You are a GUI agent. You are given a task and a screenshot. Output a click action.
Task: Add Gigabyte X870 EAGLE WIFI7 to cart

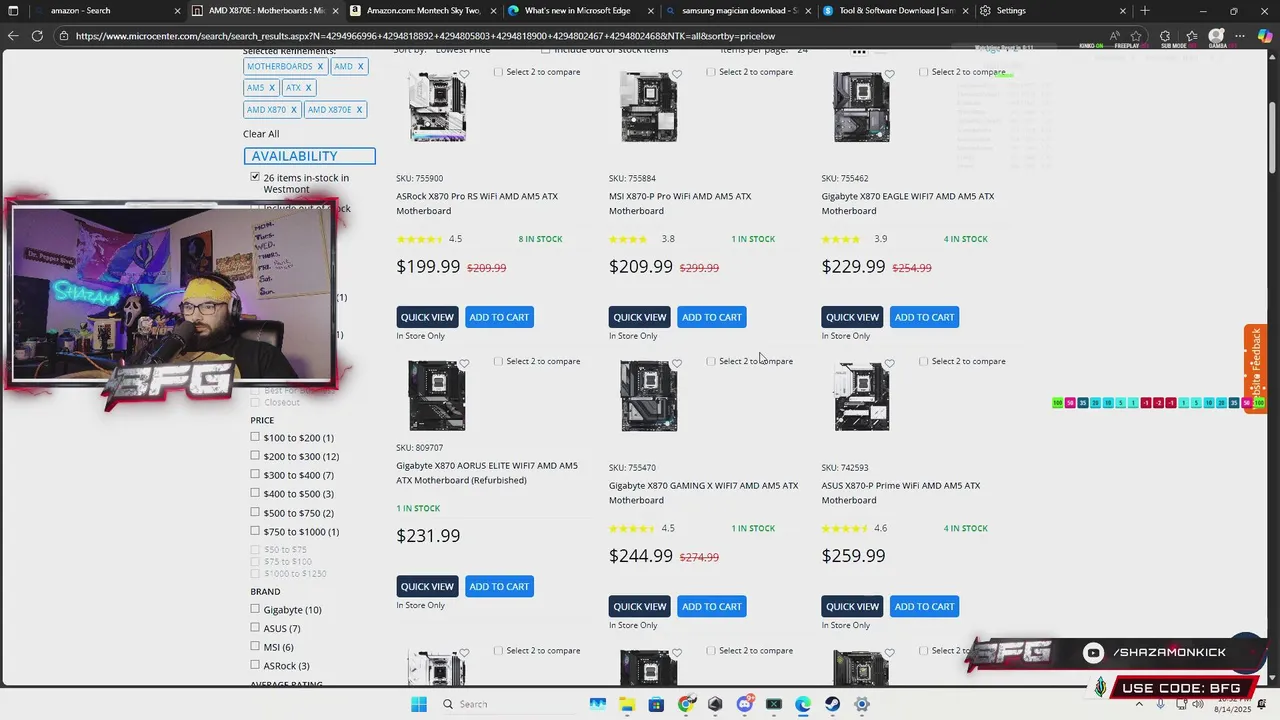[x=924, y=317]
